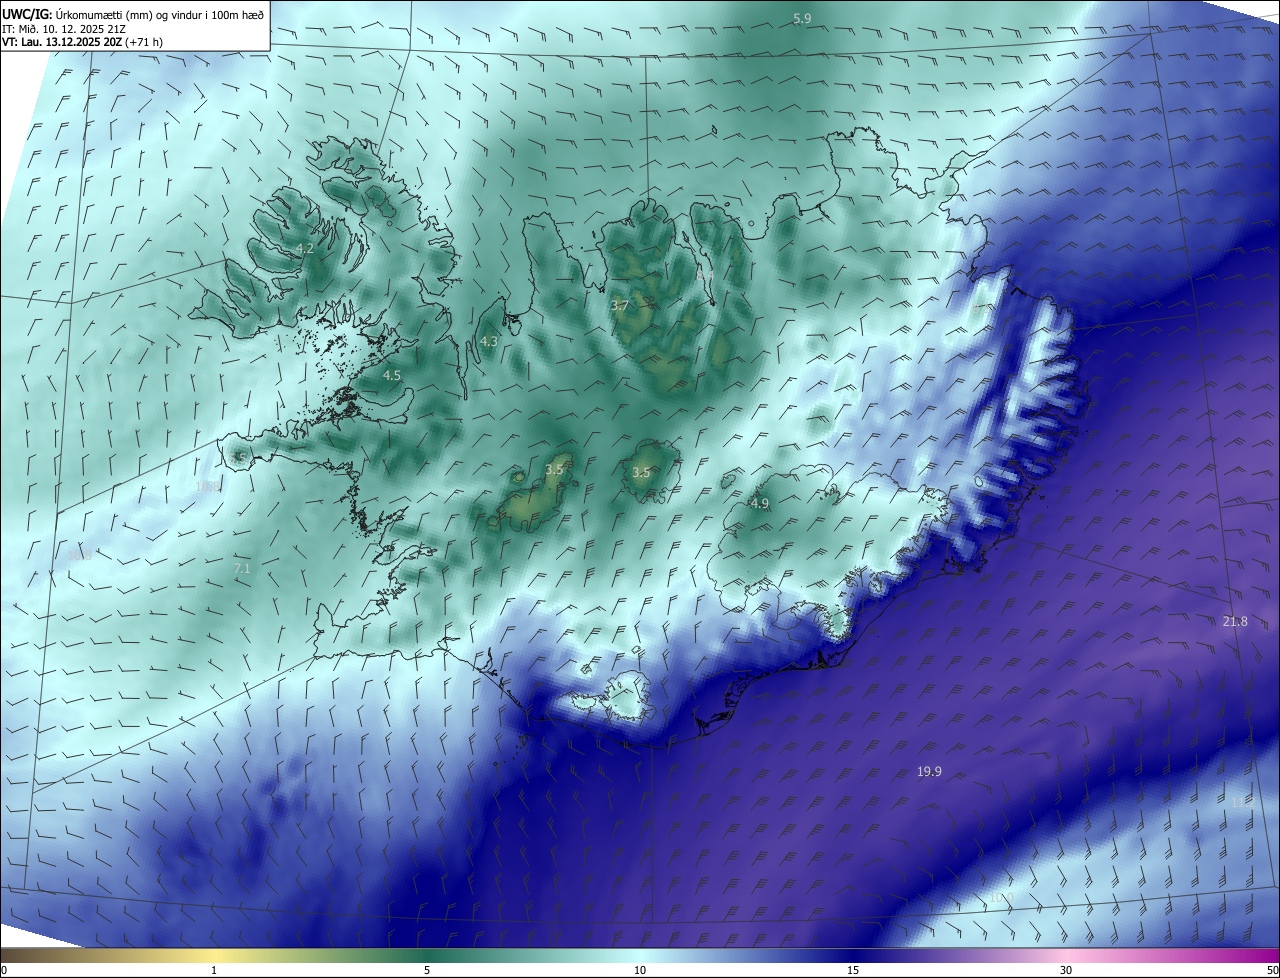This screenshot has width=1280, height=978.
Task: Click the 7.1 value over the sea
Action: [242, 568]
